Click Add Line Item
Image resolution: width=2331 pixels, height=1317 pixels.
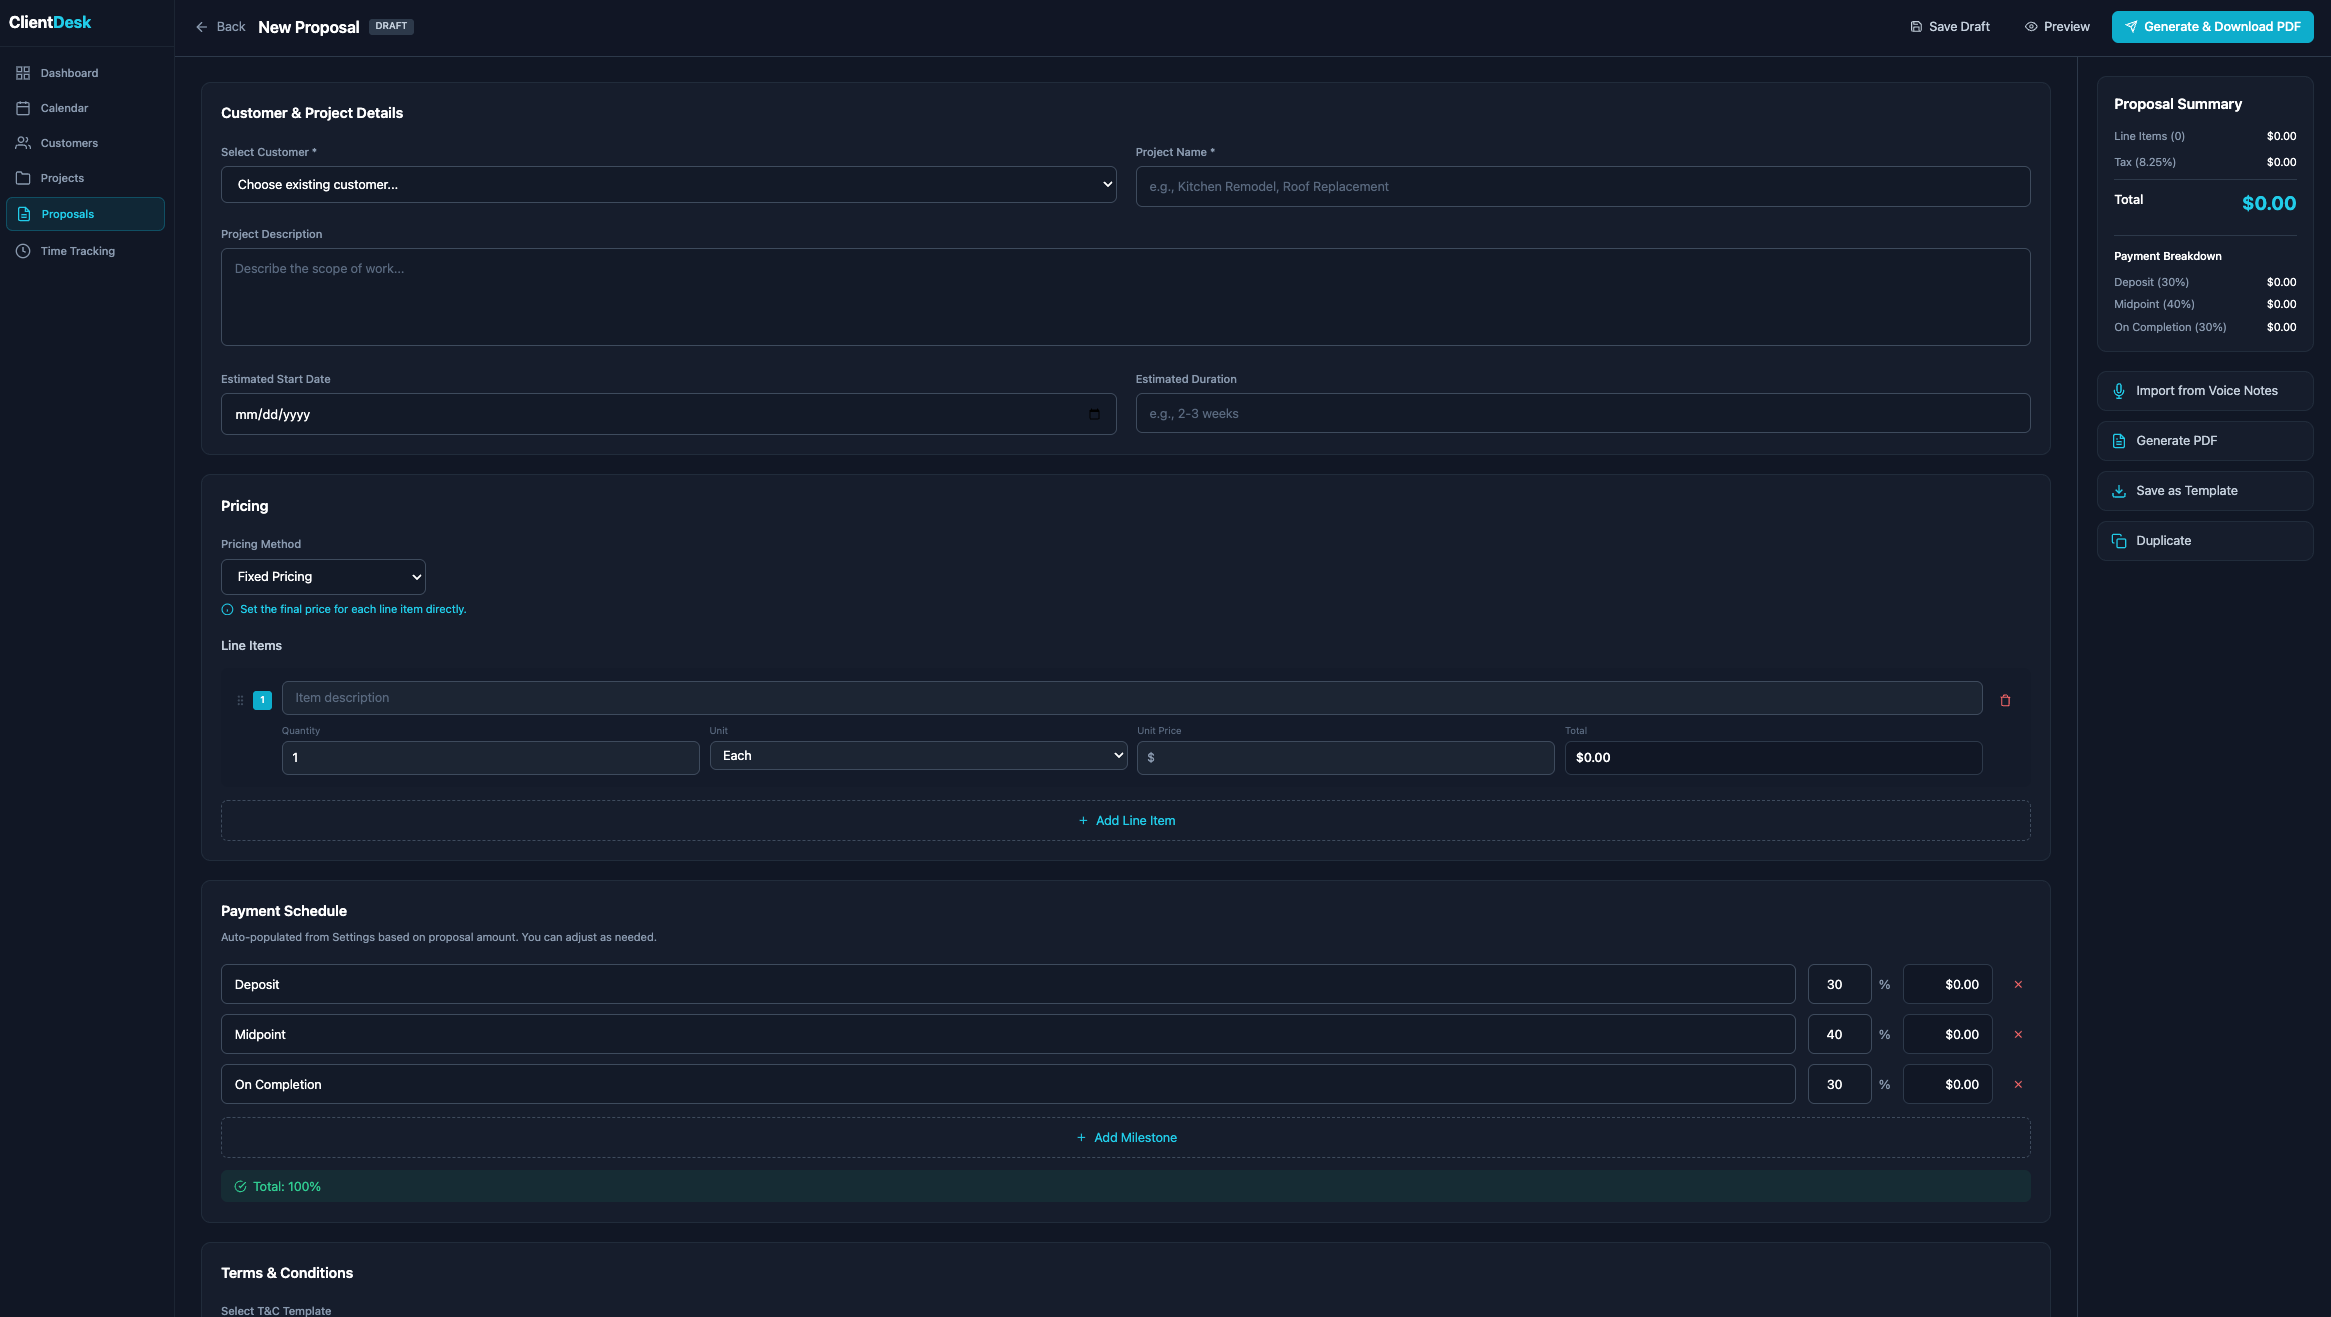click(x=1126, y=820)
